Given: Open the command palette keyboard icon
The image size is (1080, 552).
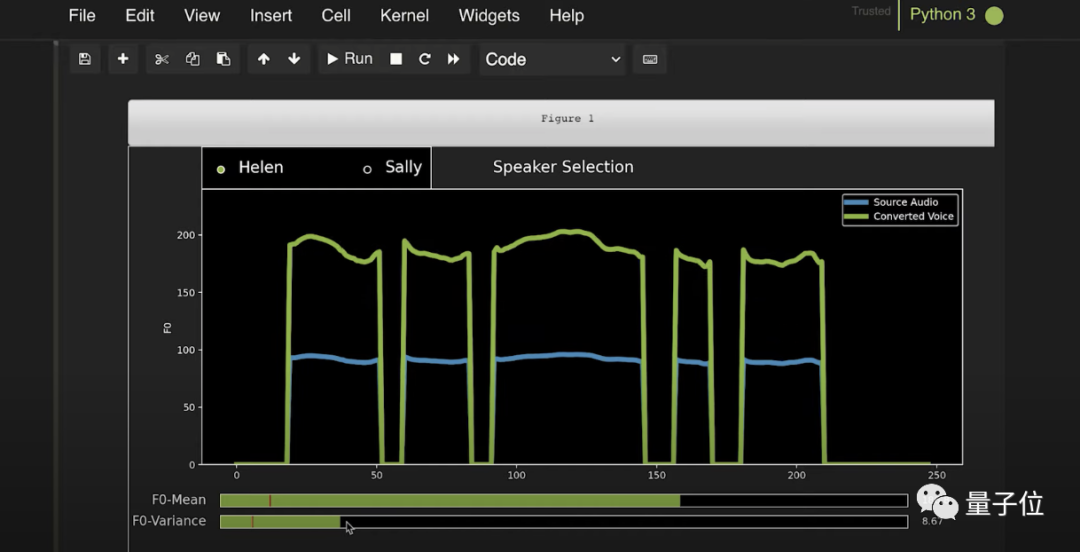Looking at the screenshot, I should pyautogui.click(x=650, y=59).
